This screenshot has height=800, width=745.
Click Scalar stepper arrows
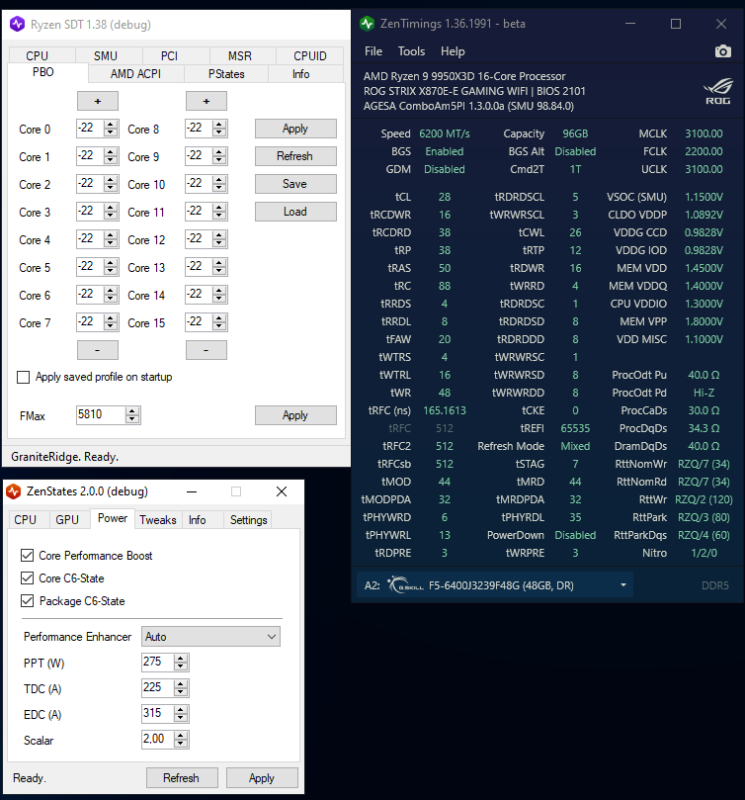(181, 739)
